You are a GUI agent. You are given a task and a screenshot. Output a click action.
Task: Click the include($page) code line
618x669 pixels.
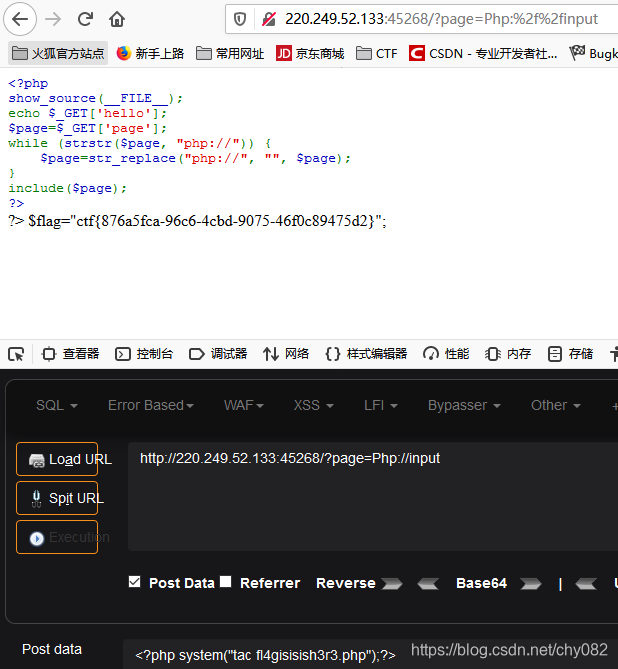click(x=67, y=188)
